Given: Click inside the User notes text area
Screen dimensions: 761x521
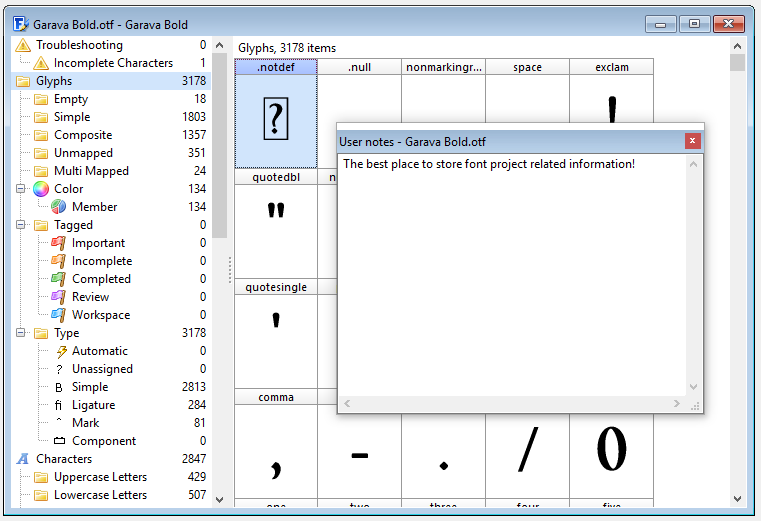Looking at the screenshot, I should tap(512, 275).
